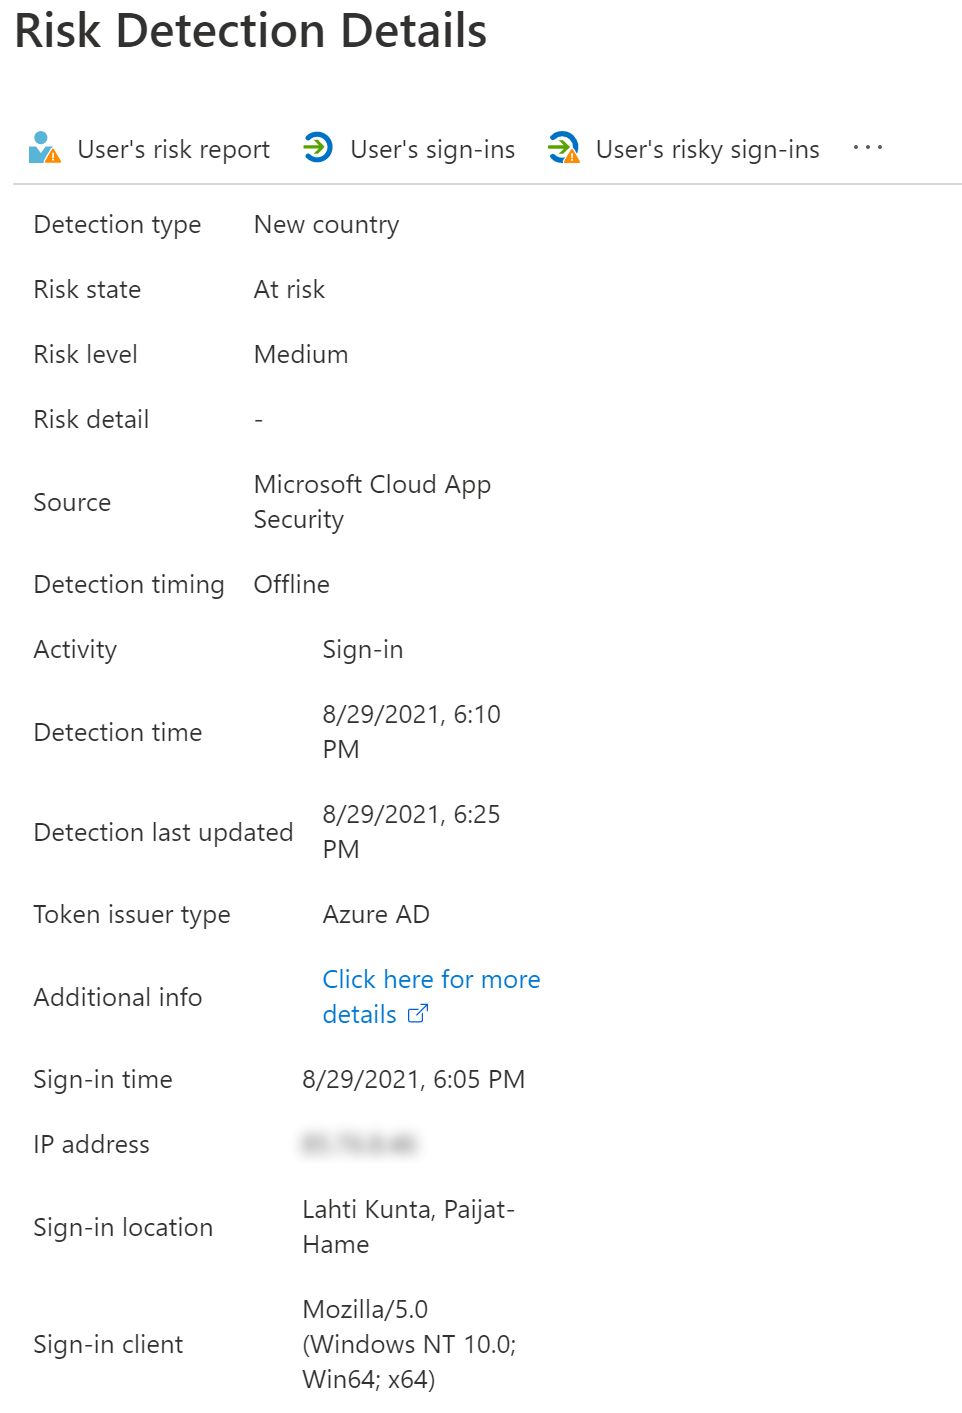Click the Risk Detection Details heading
Viewport: 962px width, 1413px height.
250,31
